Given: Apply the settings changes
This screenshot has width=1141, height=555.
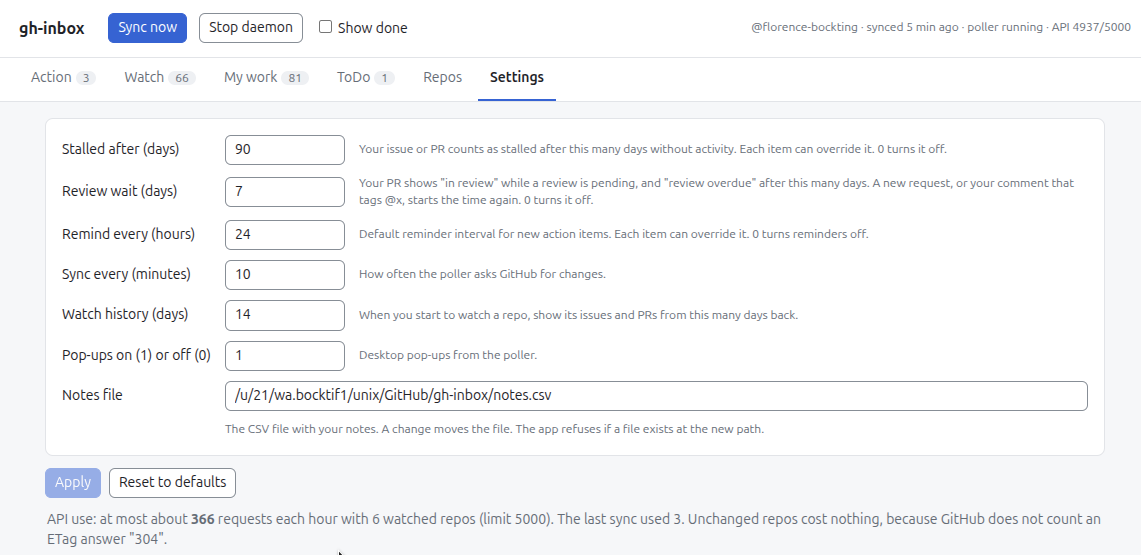Looking at the screenshot, I should tap(73, 482).
